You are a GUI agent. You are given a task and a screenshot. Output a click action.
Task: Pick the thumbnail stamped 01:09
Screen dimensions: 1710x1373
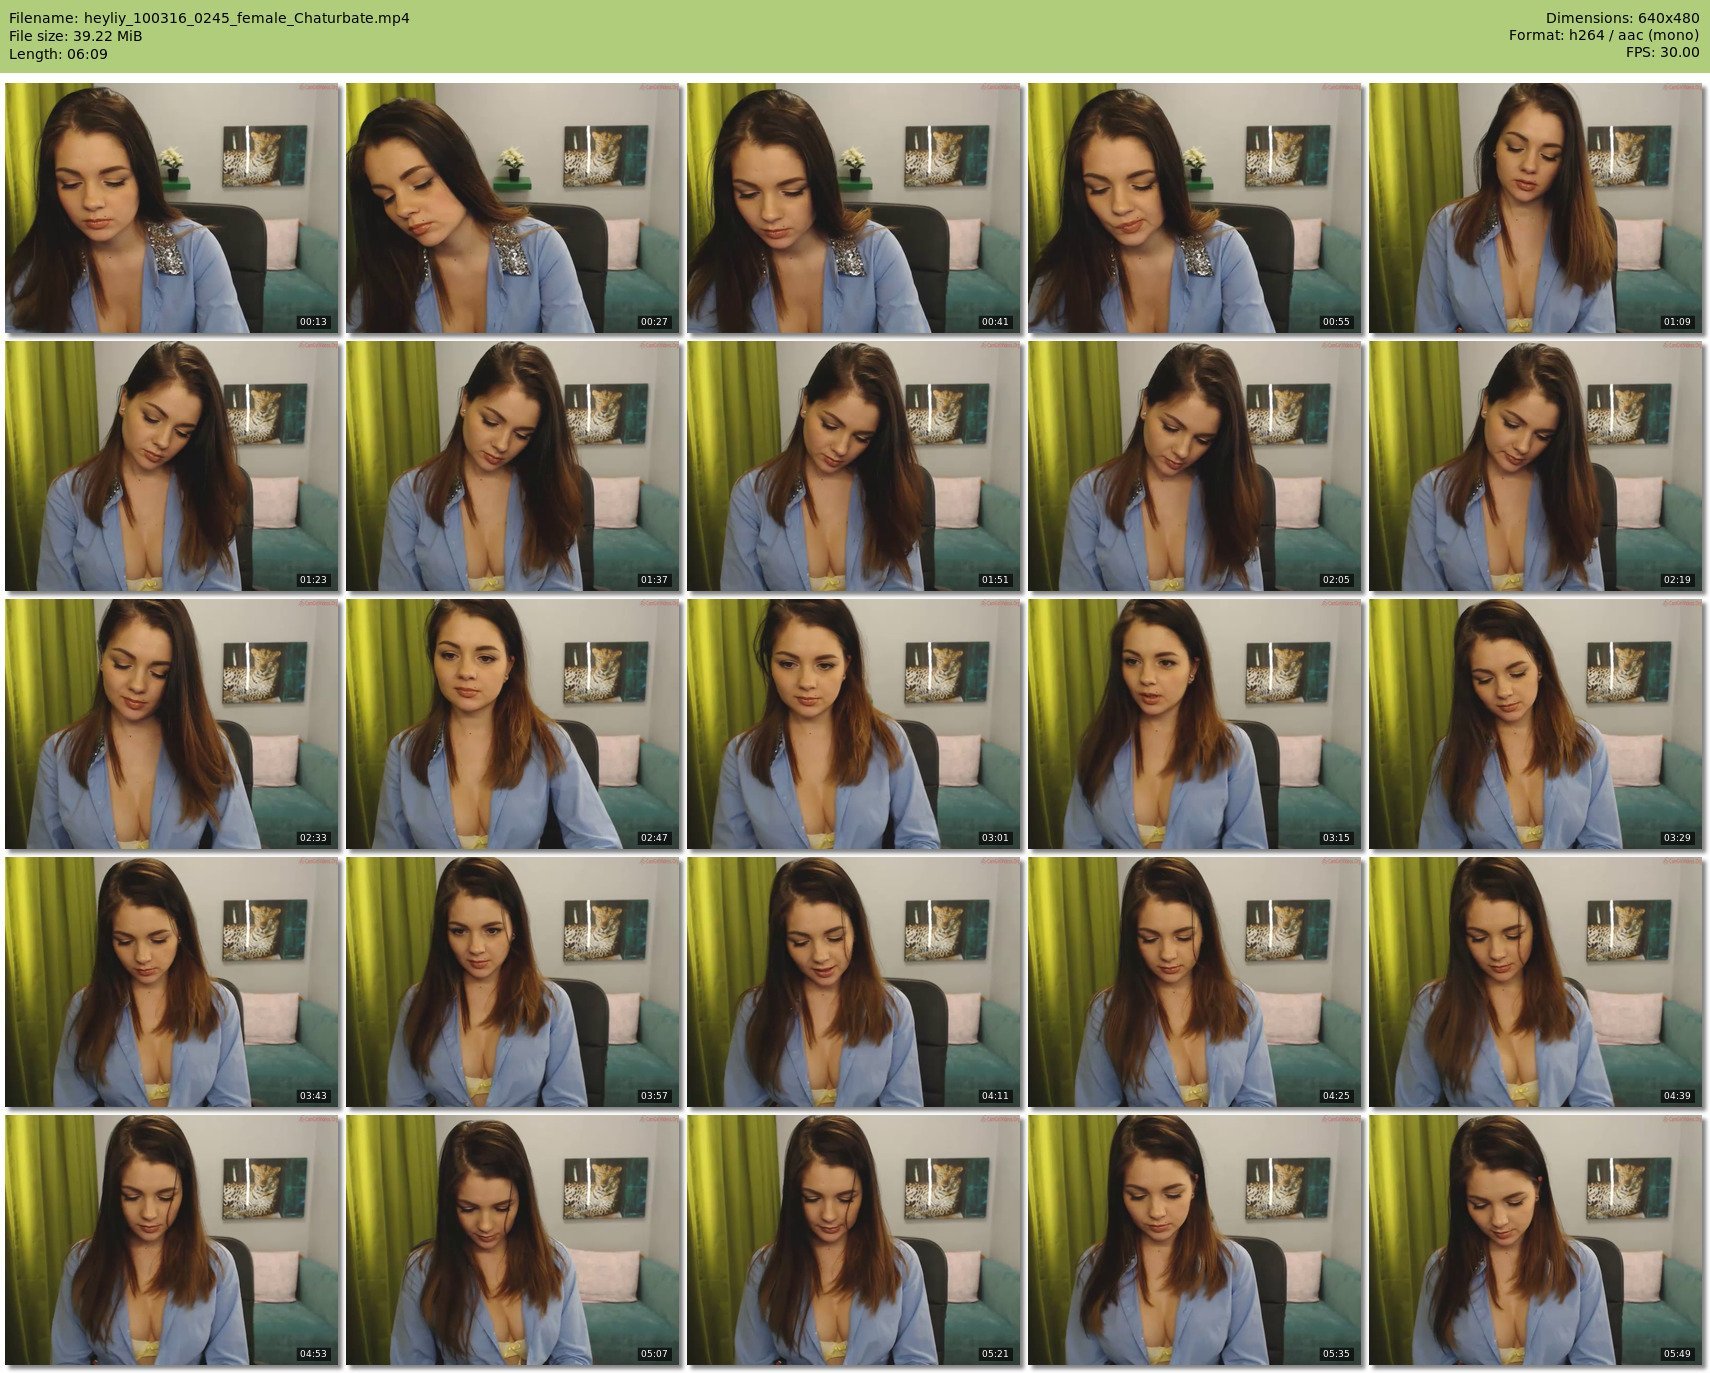tap(1536, 208)
